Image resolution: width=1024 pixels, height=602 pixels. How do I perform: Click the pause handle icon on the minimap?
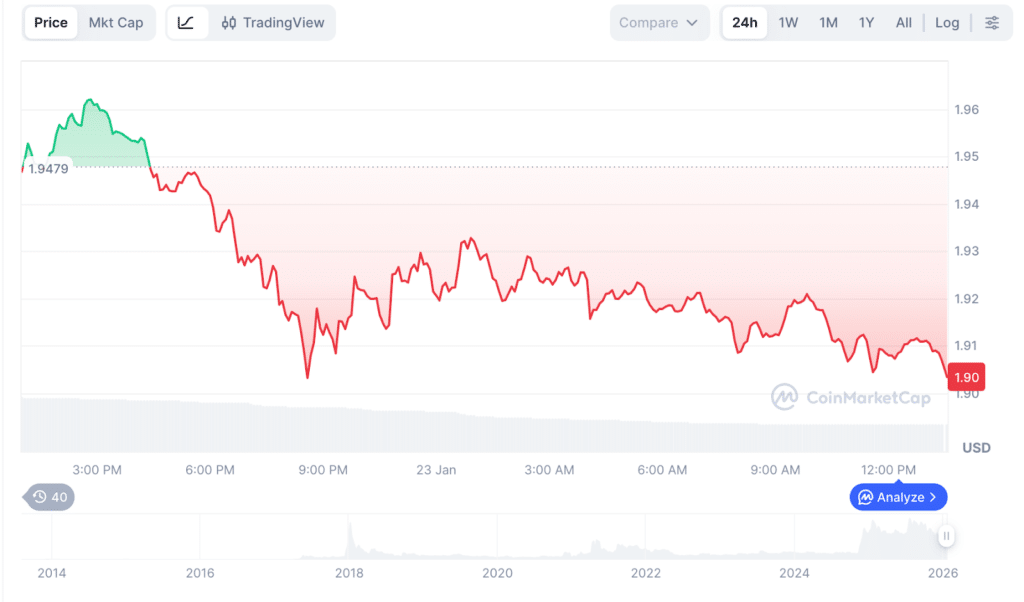[x=945, y=536]
